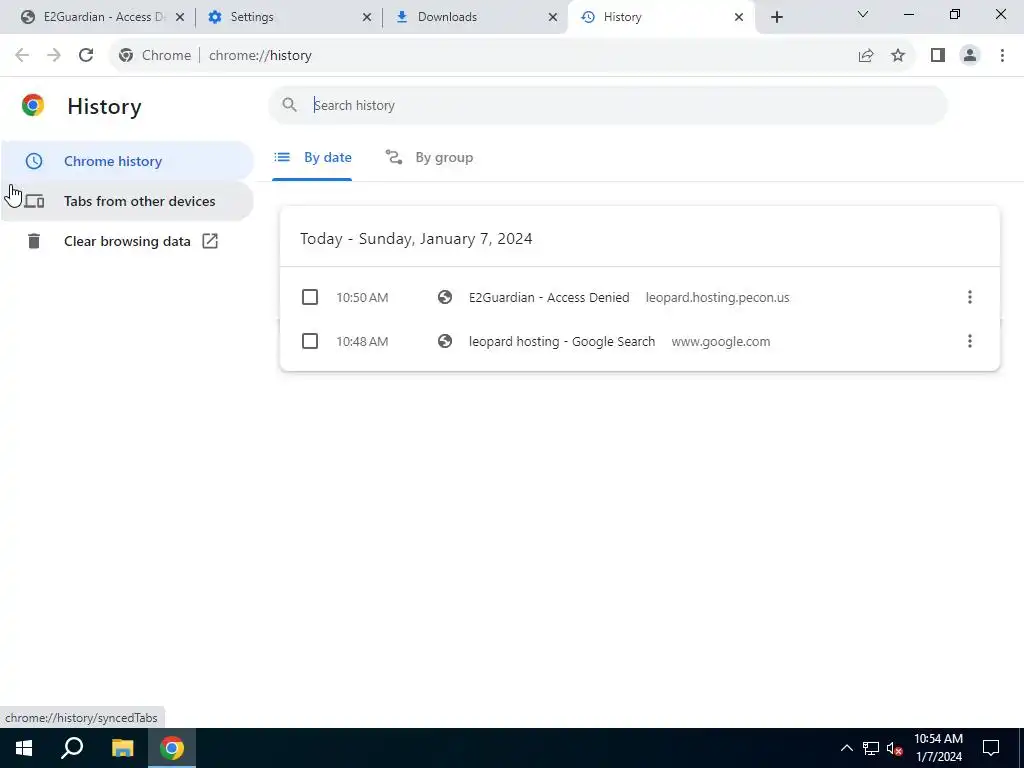1024x768 pixels.
Task: Open Tabs from other devices
Action: (127, 201)
